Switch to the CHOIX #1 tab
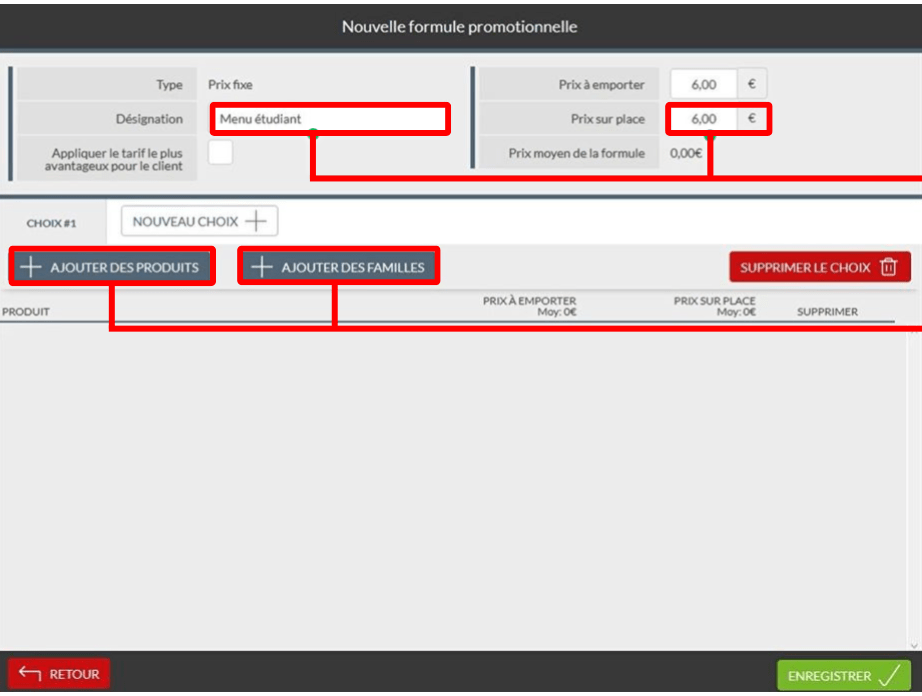Screen dimensions: 922x696 (51, 223)
